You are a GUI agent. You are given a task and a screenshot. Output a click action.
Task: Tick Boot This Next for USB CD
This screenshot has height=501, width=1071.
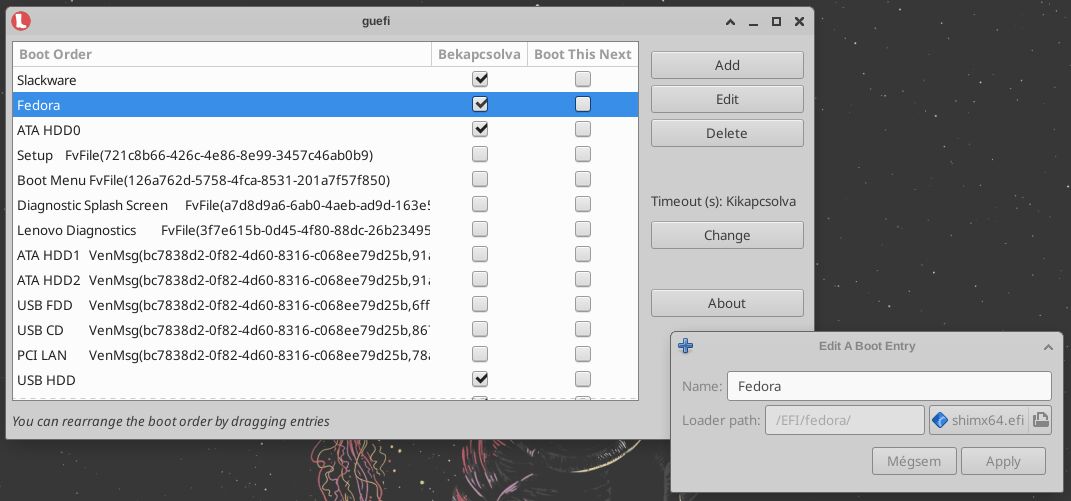click(x=583, y=329)
